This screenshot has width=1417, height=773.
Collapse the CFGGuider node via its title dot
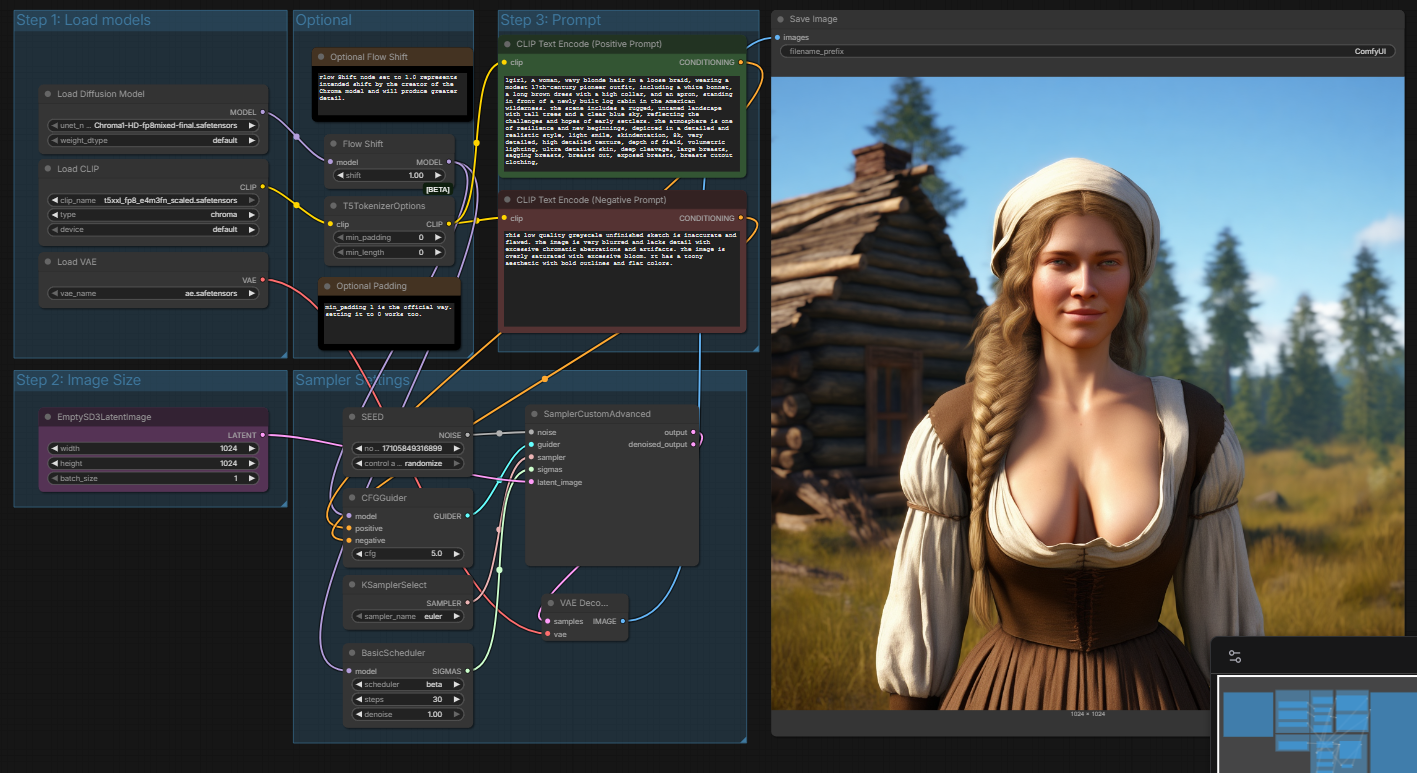tap(352, 497)
